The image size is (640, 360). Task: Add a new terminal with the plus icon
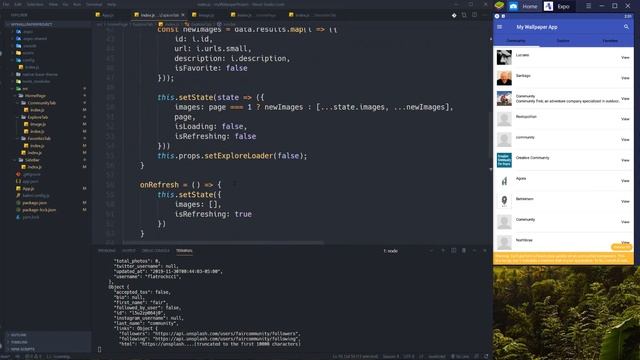click(x=443, y=250)
